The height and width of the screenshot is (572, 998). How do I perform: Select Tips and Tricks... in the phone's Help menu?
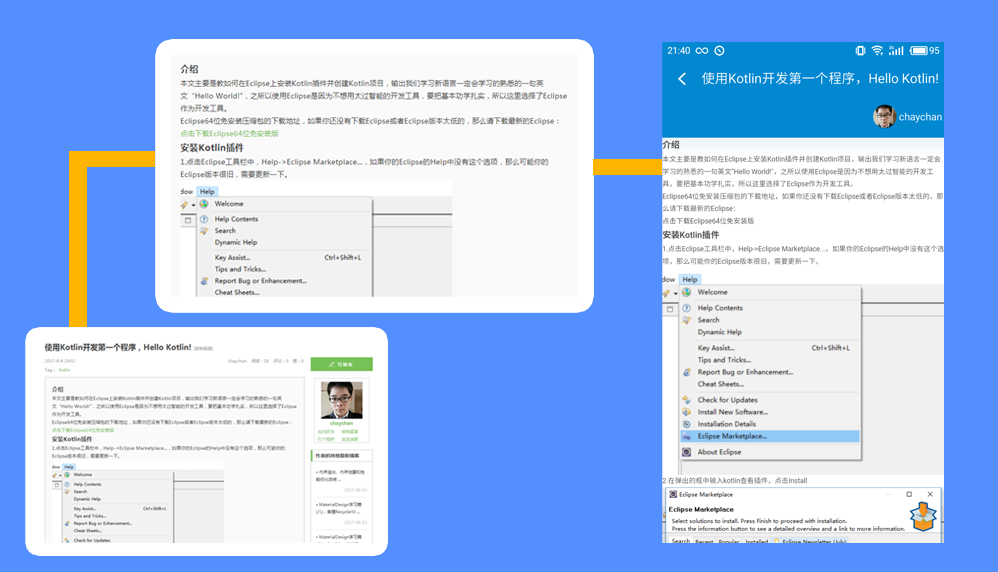click(x=724, y=360)
